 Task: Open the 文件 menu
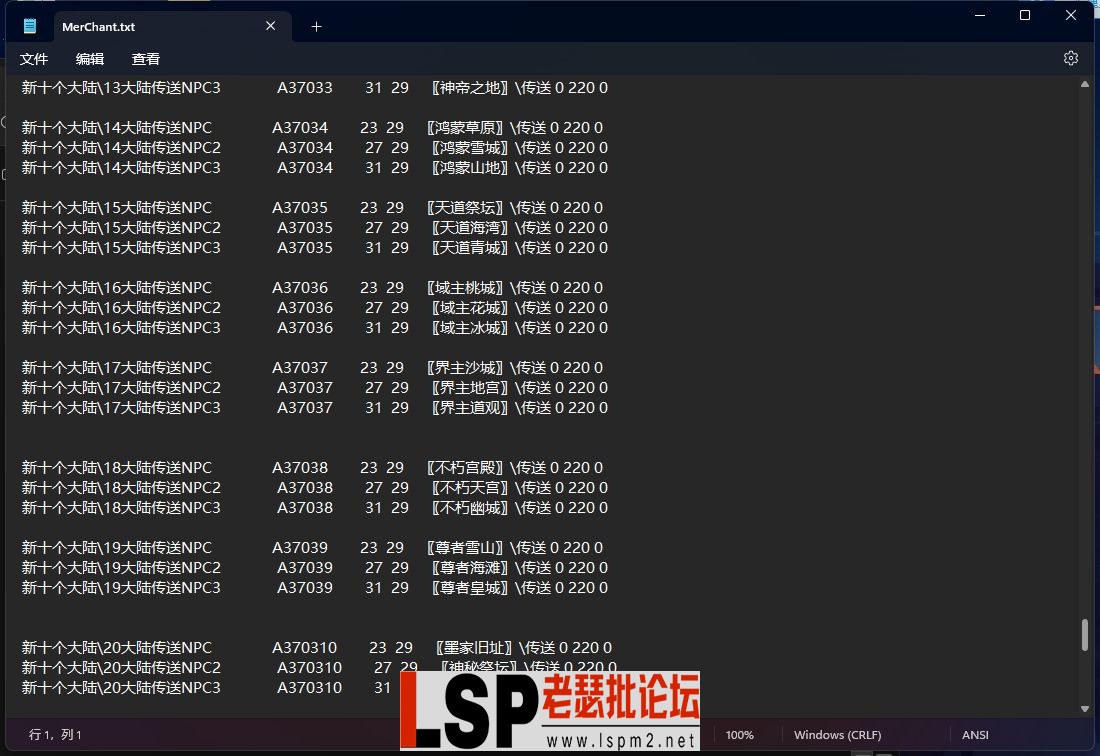coord(34,59)
